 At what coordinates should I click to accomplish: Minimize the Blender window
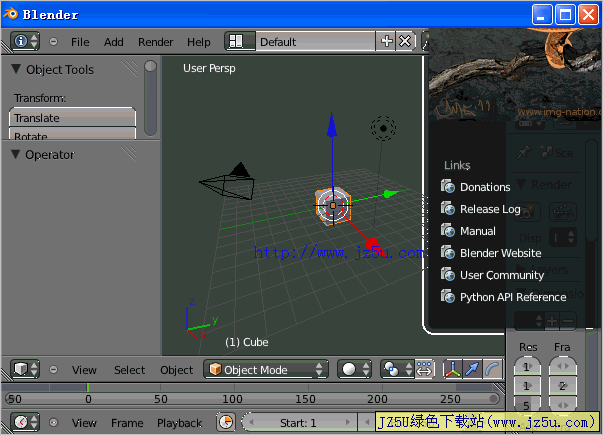point(542,15)
